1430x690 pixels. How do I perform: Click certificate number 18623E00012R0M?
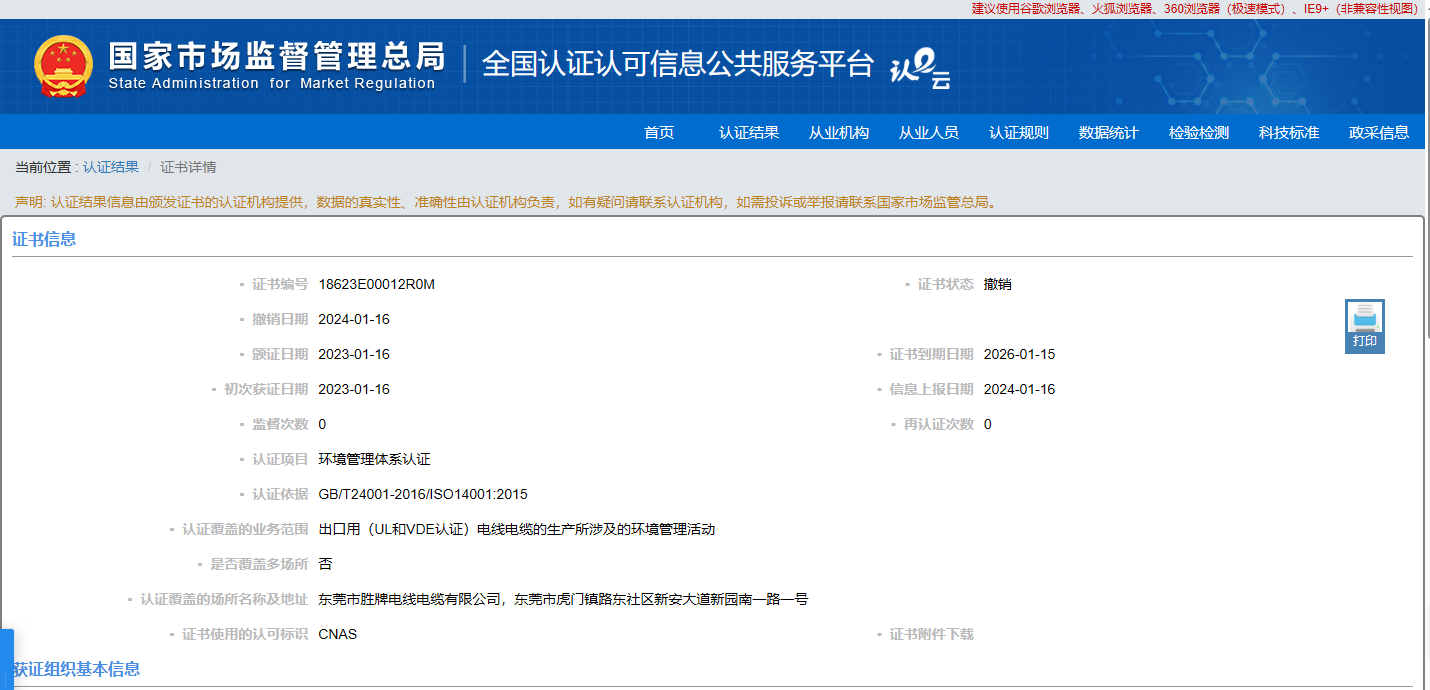376,284
